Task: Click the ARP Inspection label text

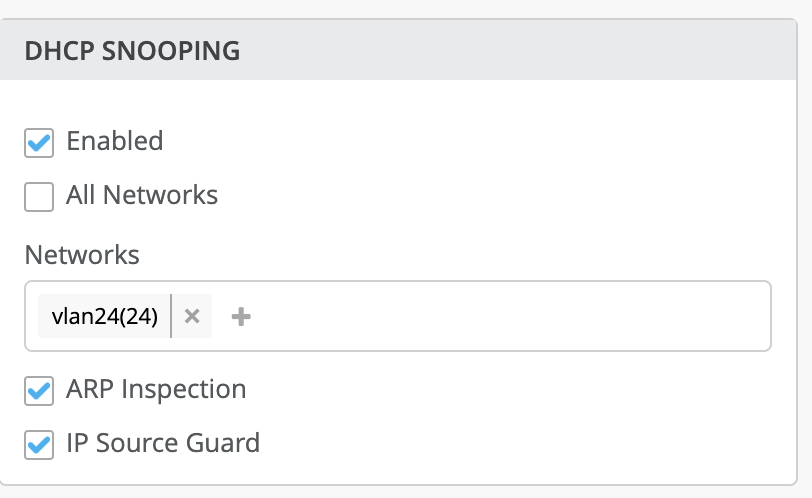Action: pos(156,389)
